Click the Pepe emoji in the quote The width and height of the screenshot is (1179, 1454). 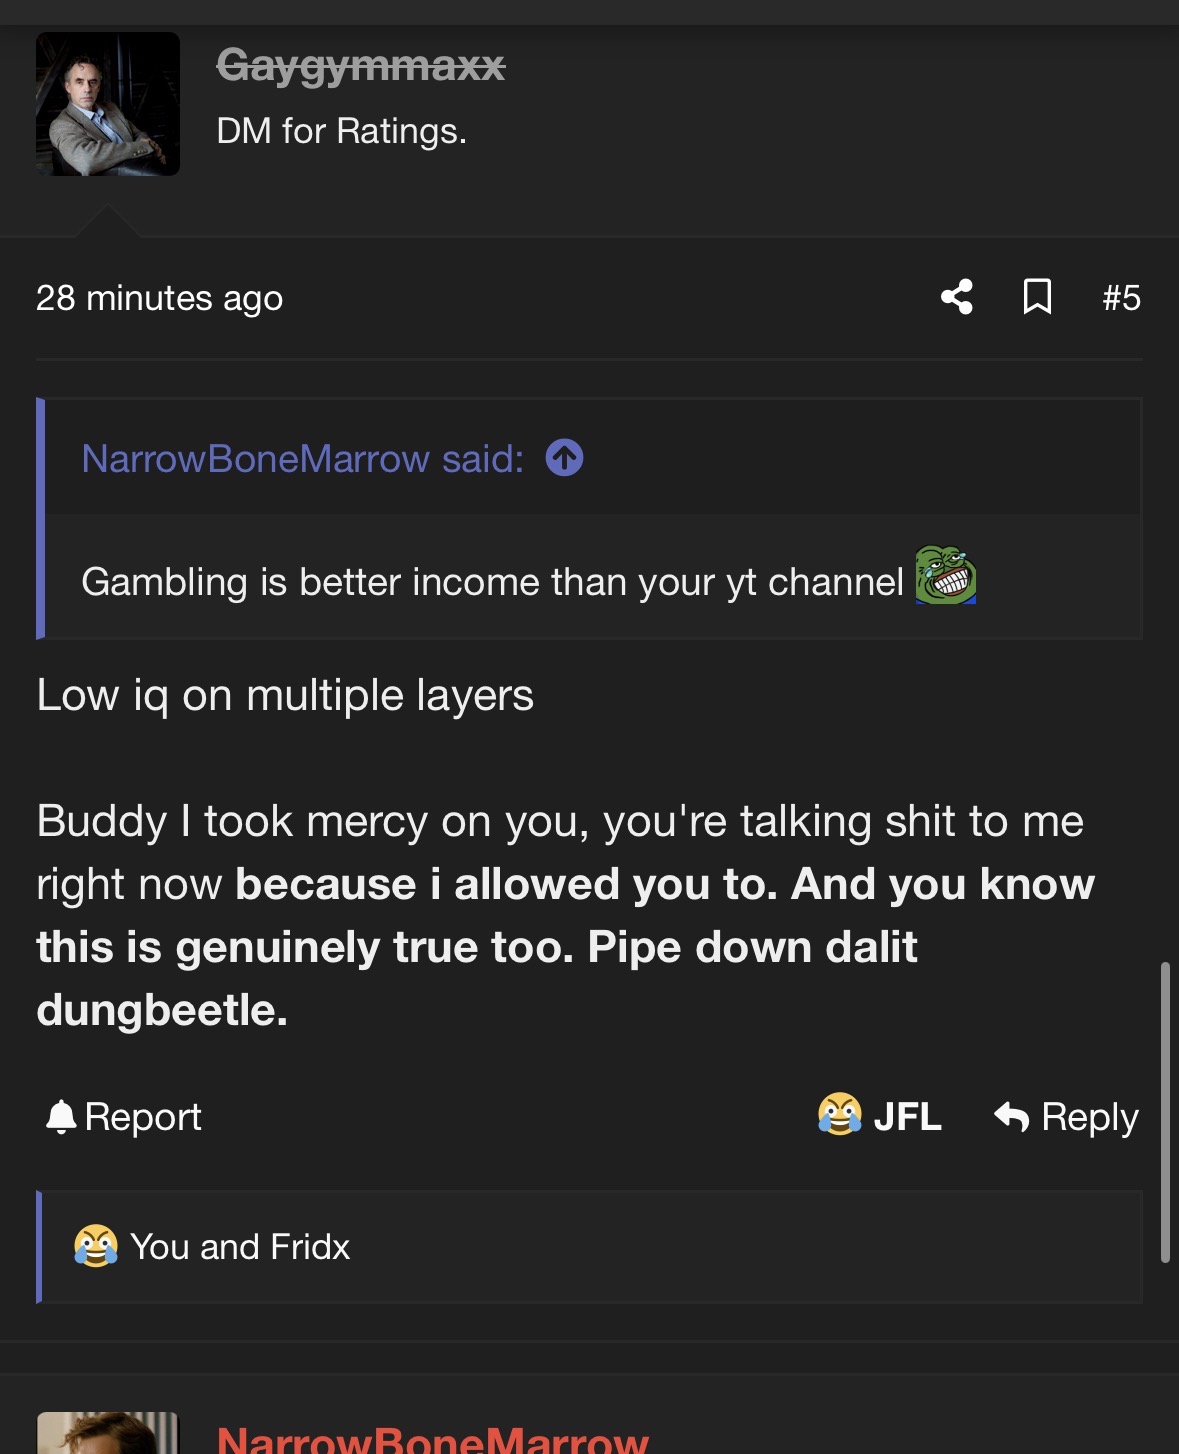(945, 576)
